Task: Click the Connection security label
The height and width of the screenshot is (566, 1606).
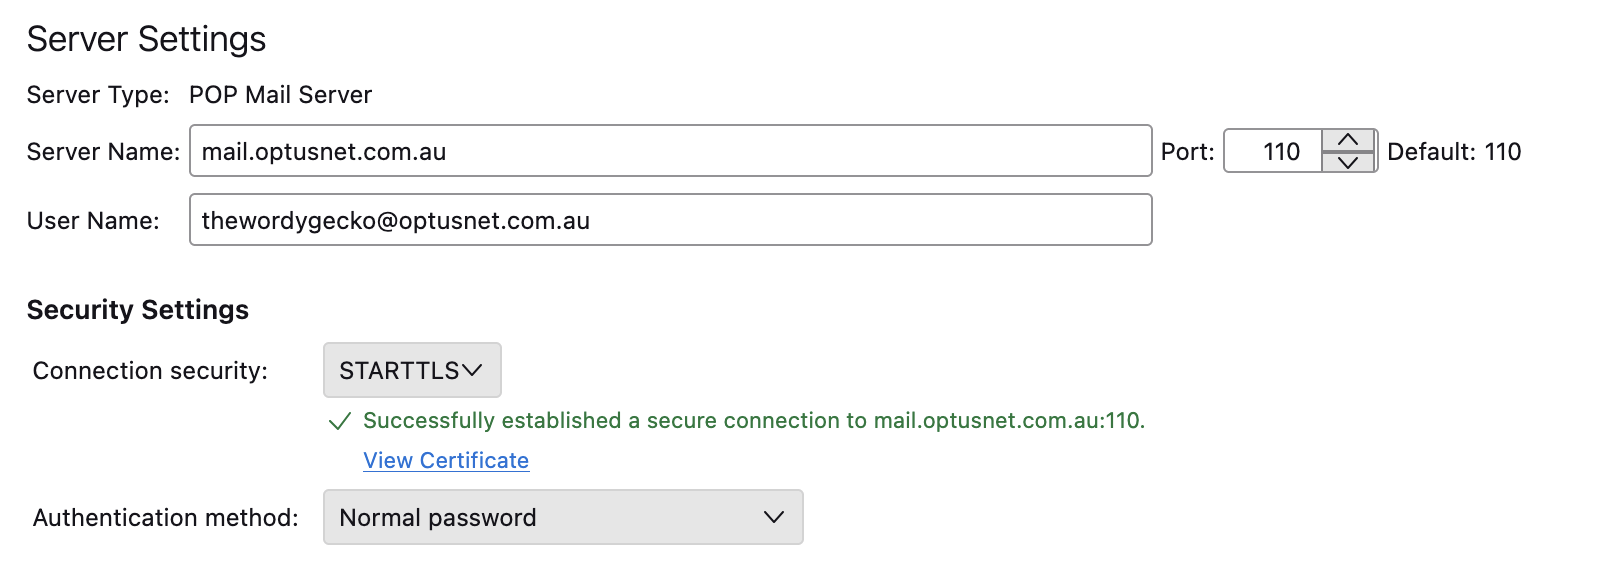Action: pos(150,371)
